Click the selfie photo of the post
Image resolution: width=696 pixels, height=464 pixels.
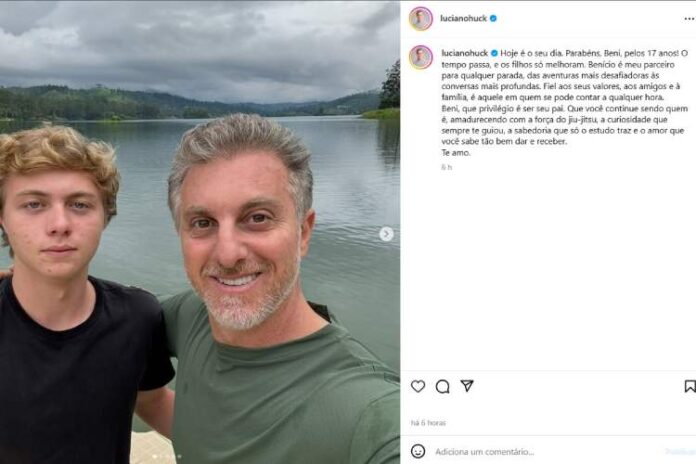tap(200, 232)
